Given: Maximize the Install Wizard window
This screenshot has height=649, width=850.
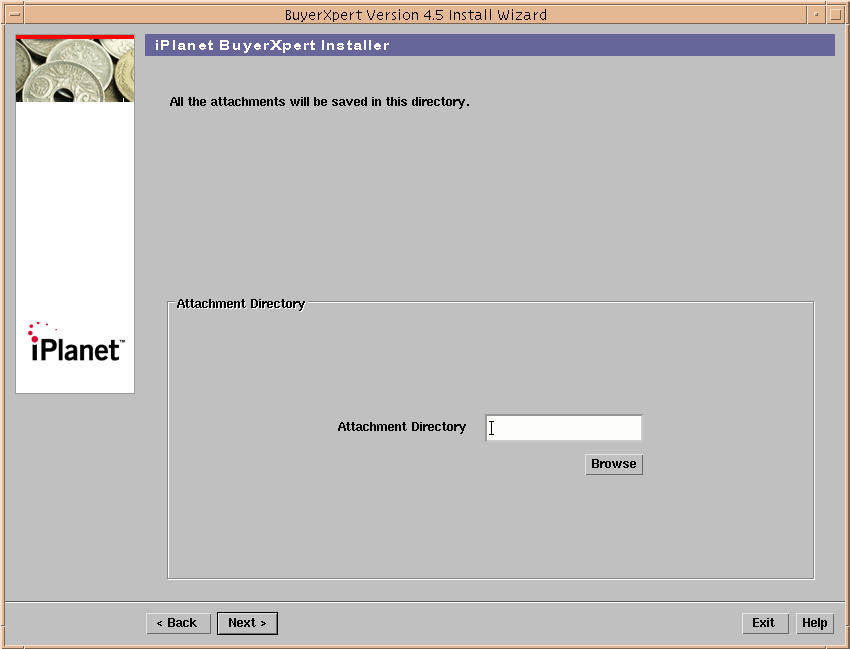Looking at the screenshot, I should [x=835, y=14].
